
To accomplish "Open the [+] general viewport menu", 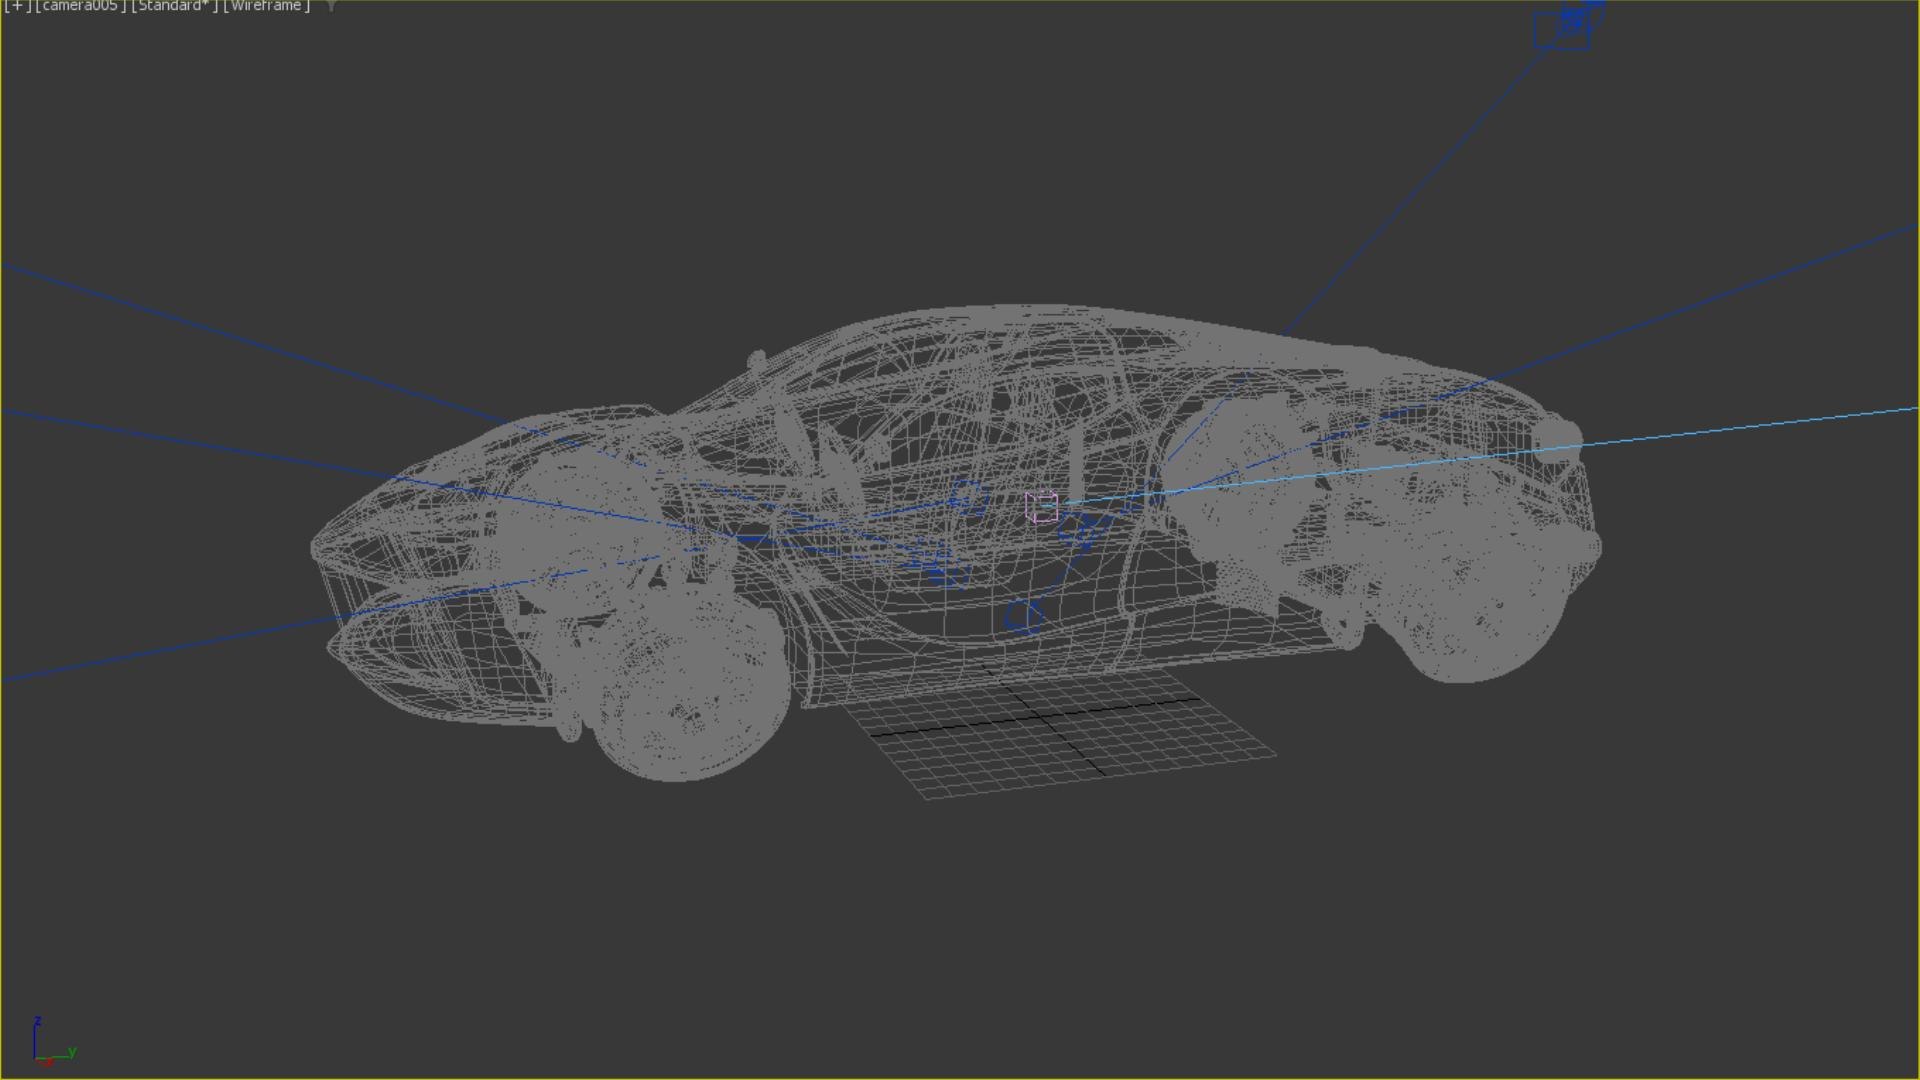I will [17, 6].
